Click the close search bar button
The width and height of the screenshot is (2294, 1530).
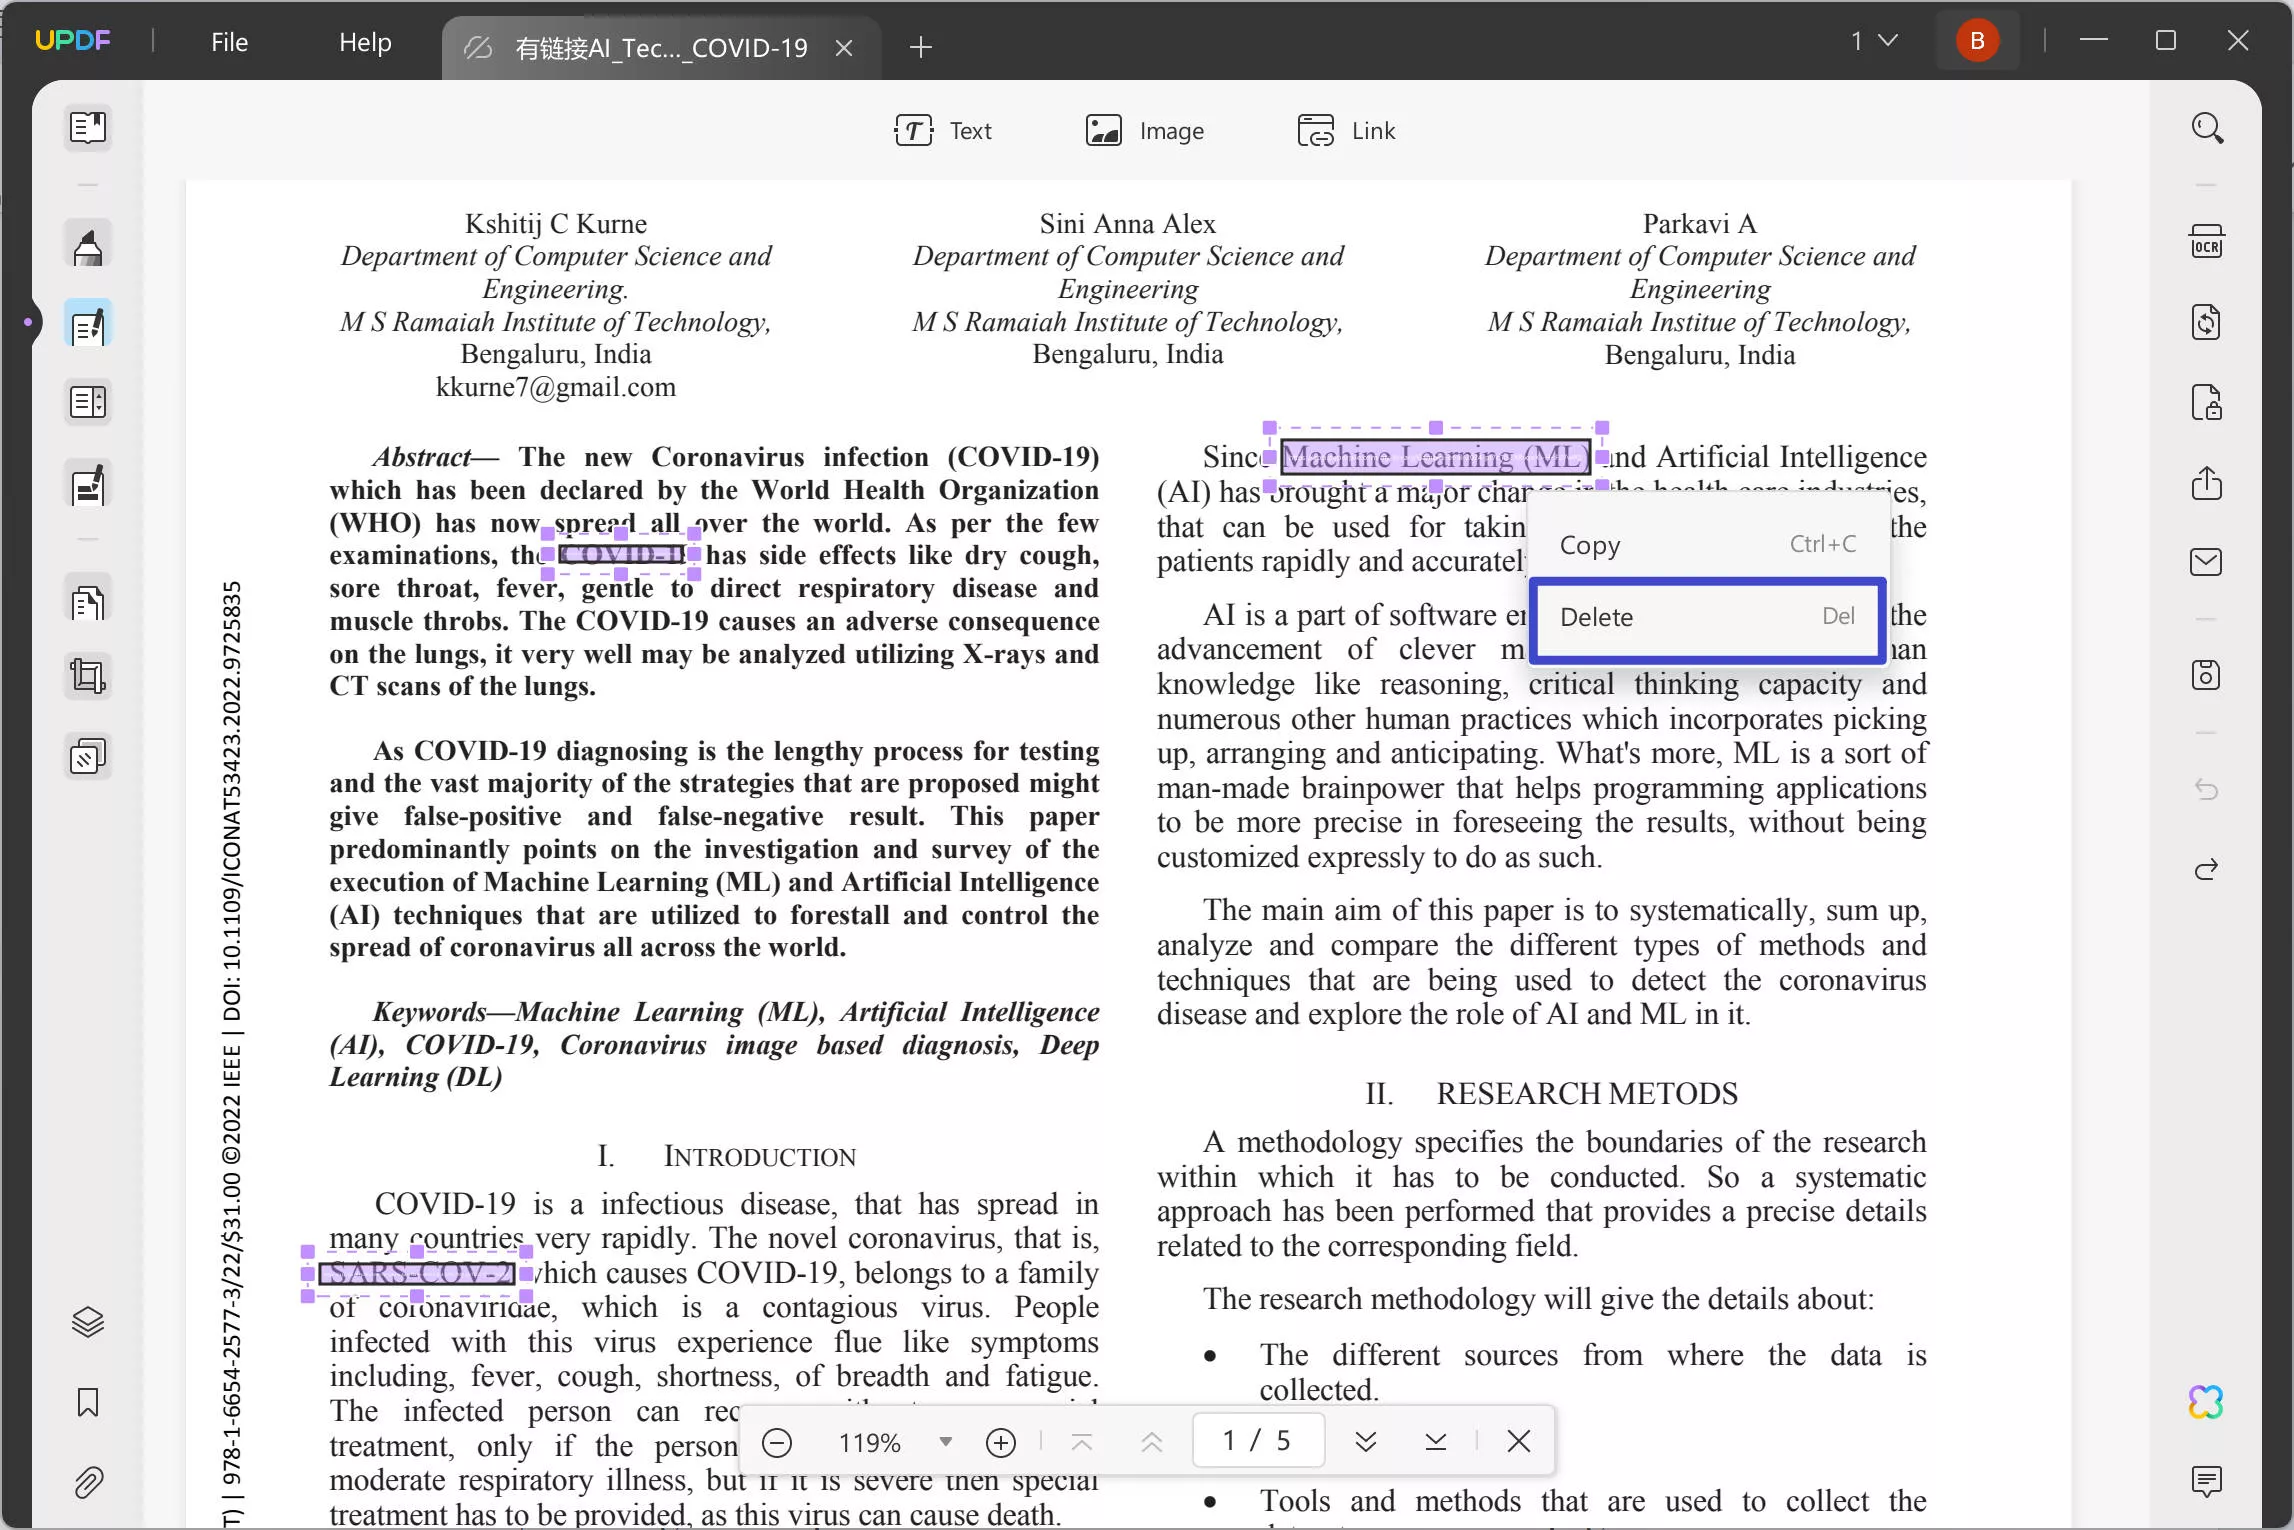coord(1517,1441)
